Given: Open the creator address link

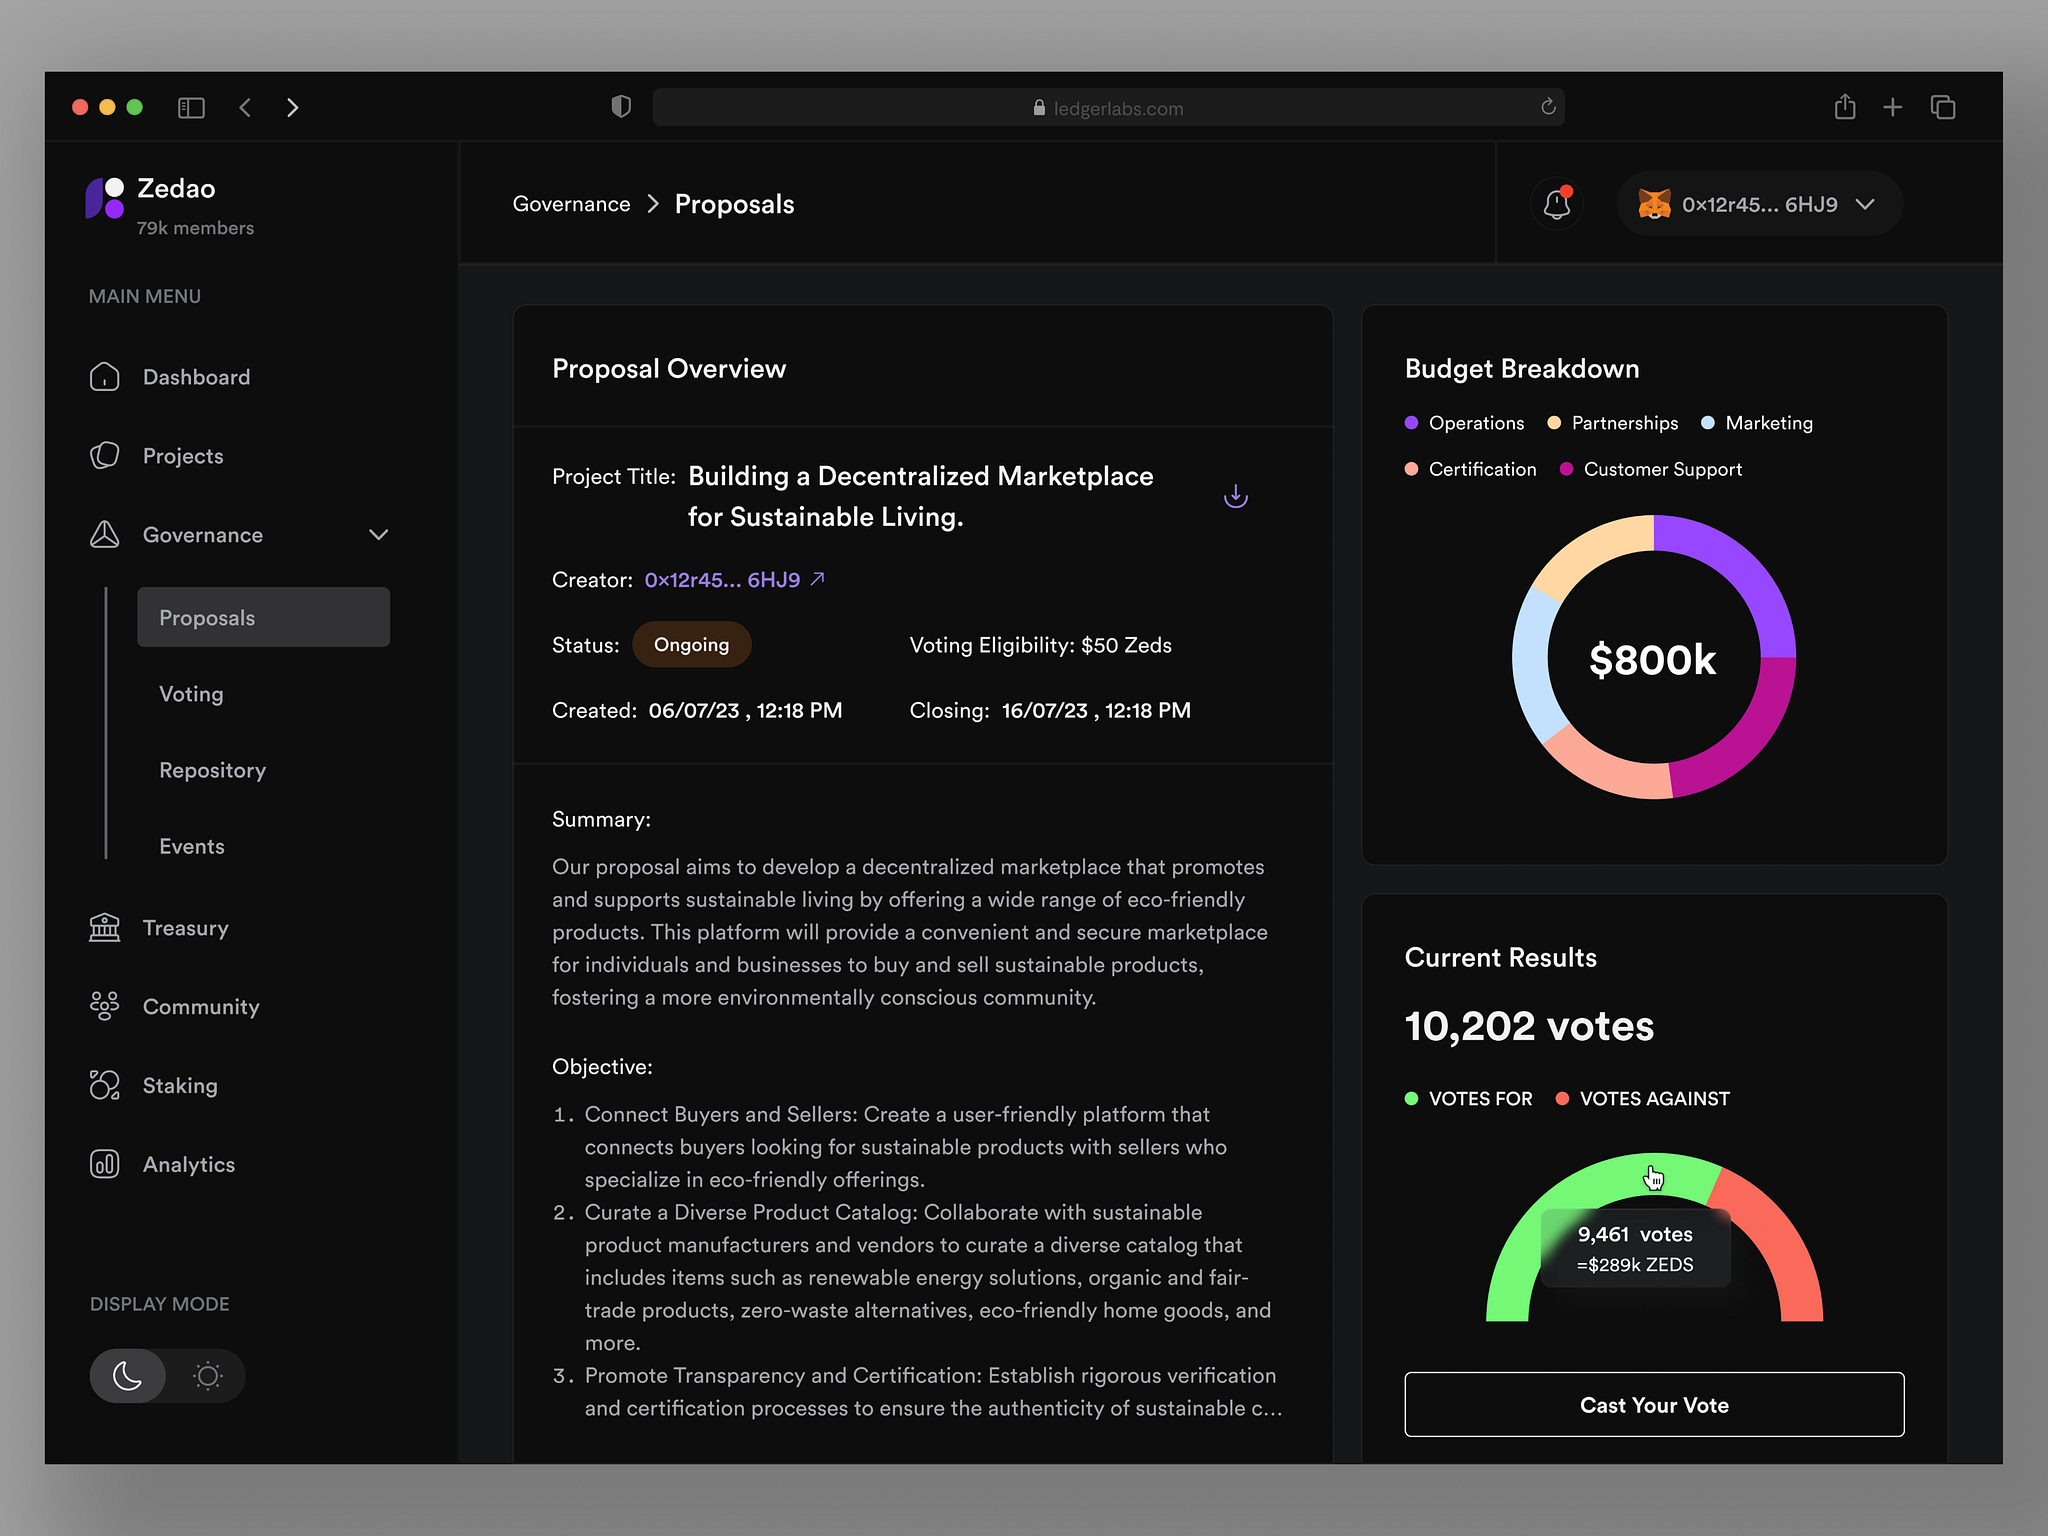Looking at the screenshot, I should tap(721, 579).
